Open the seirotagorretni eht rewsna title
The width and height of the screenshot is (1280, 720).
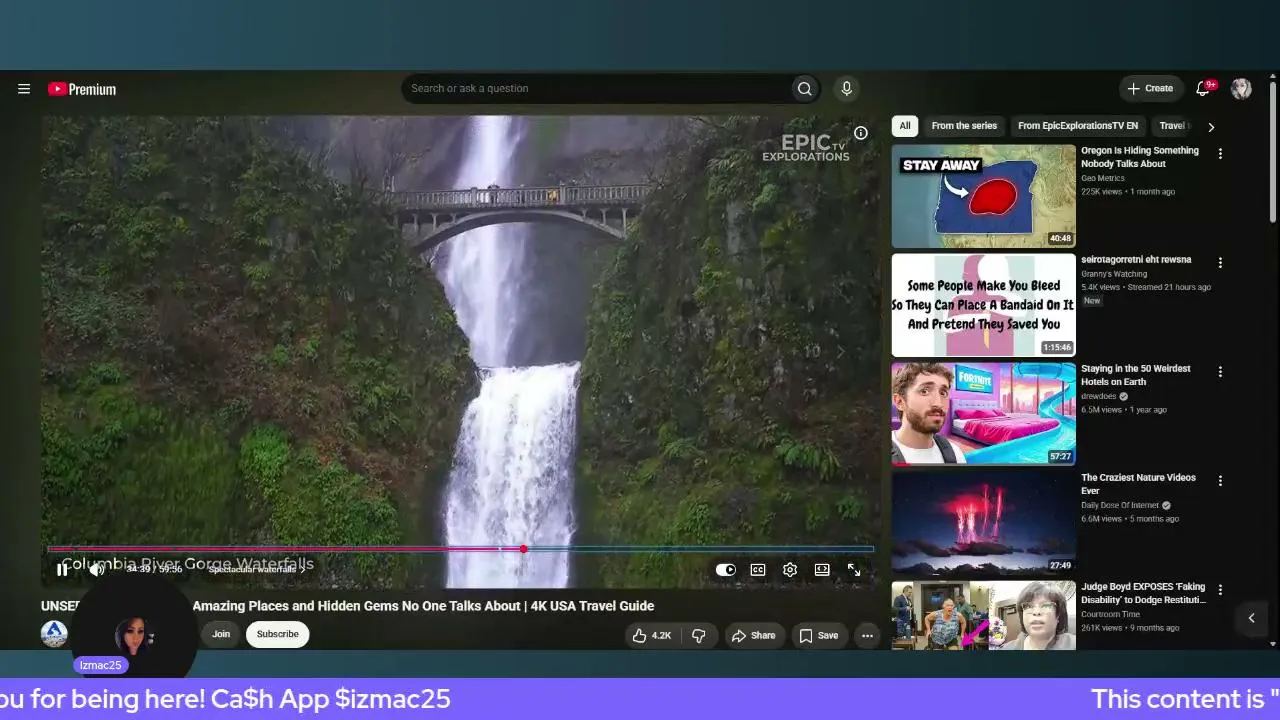1136,260
